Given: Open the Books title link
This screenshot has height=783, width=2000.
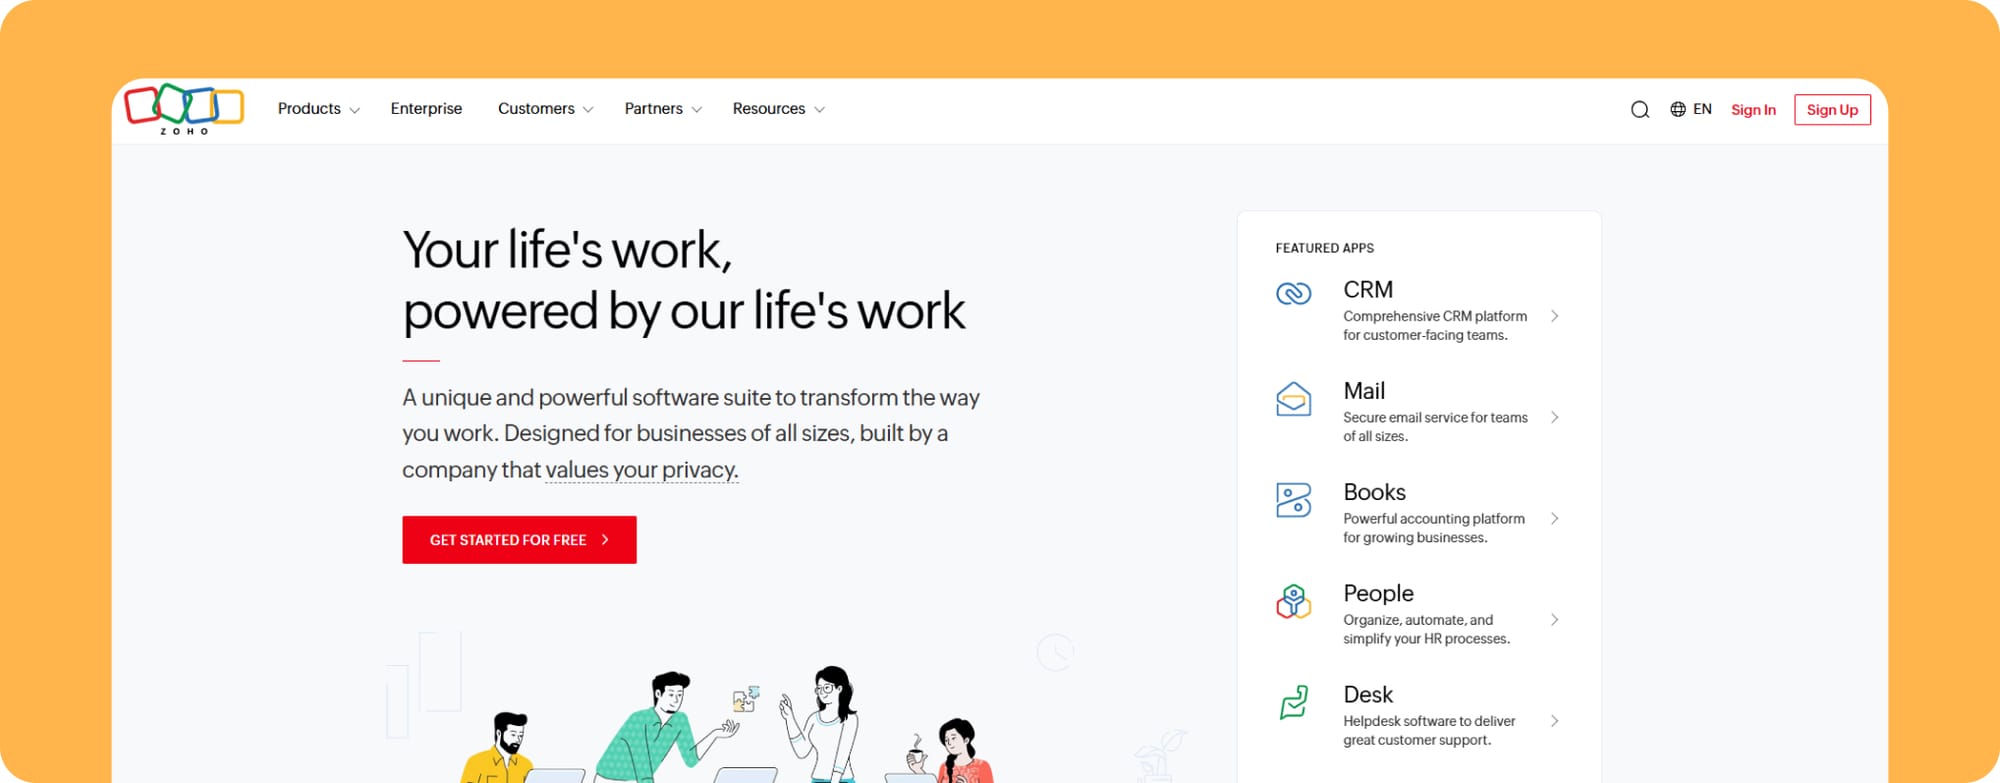Looking at the screenshot, I should (x=1374, y=492).
